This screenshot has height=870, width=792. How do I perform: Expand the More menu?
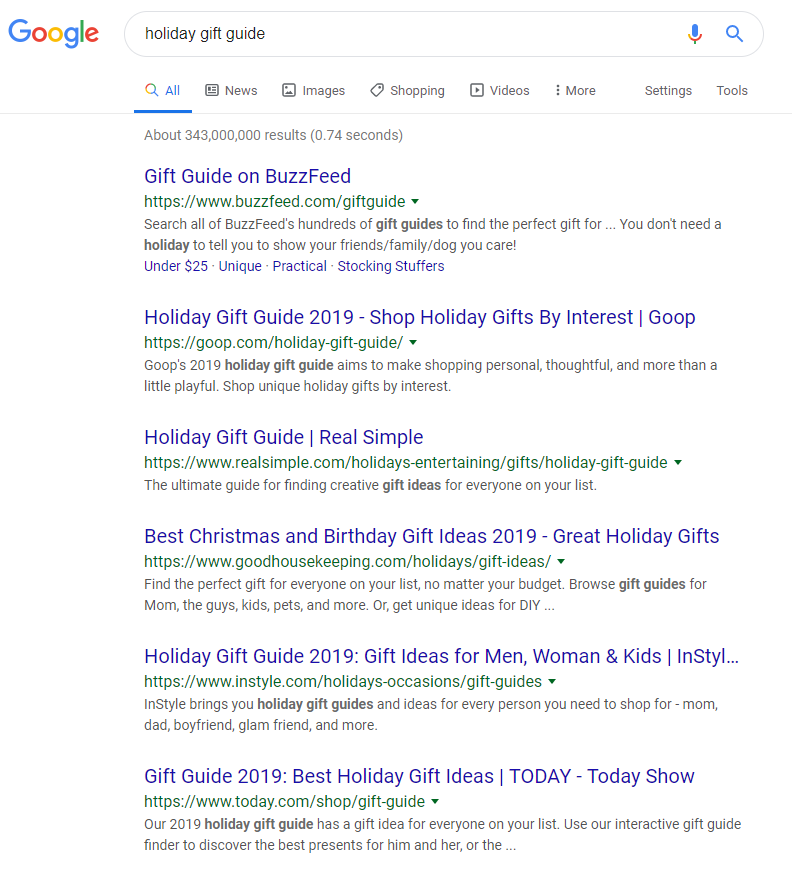point(575,91)
